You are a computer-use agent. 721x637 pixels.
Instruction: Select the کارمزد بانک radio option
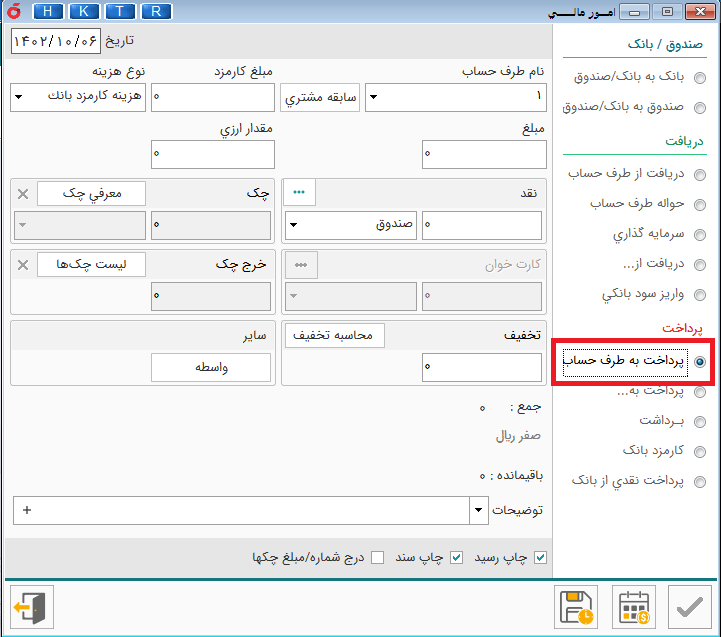point(700,452)
